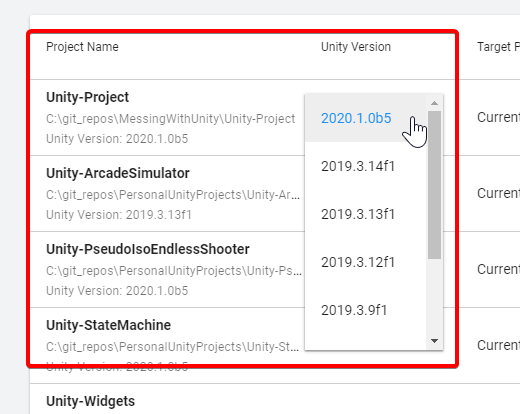Sort by Project Name column header
The width and height of the screenshot is (520, 414).
coord(82,47)
